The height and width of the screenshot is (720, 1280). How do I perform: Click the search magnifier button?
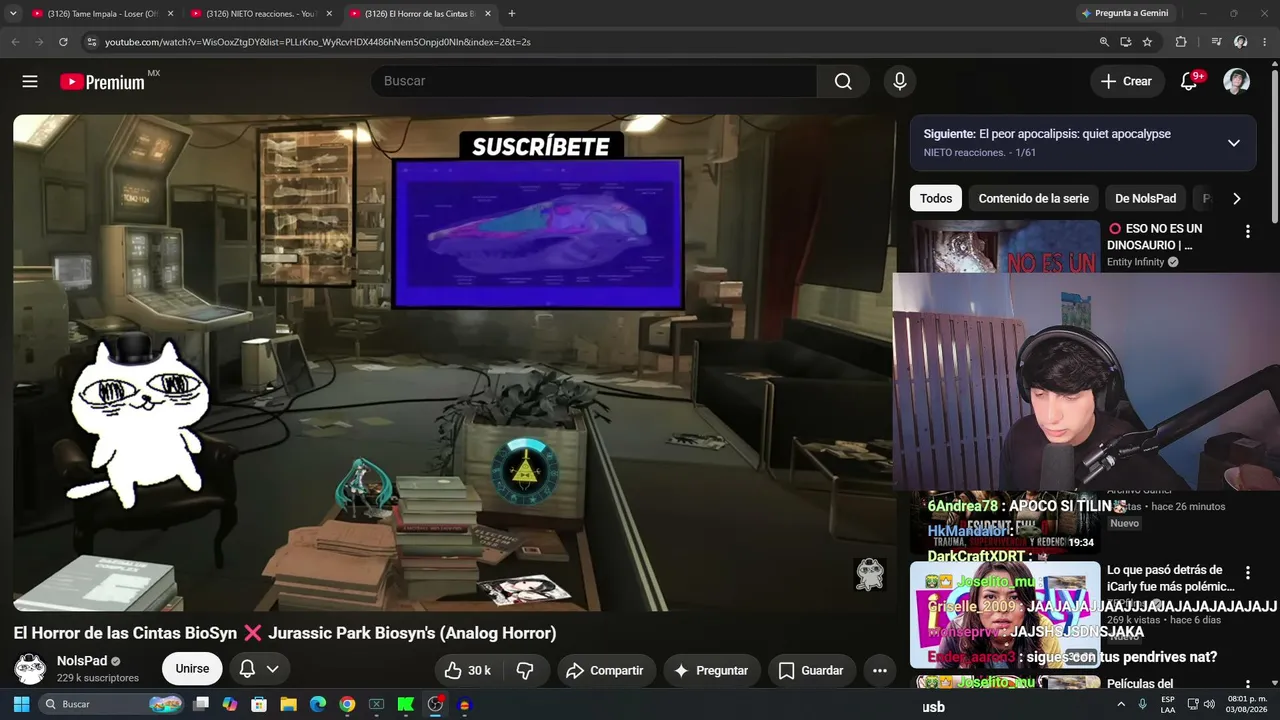[843, 81]
